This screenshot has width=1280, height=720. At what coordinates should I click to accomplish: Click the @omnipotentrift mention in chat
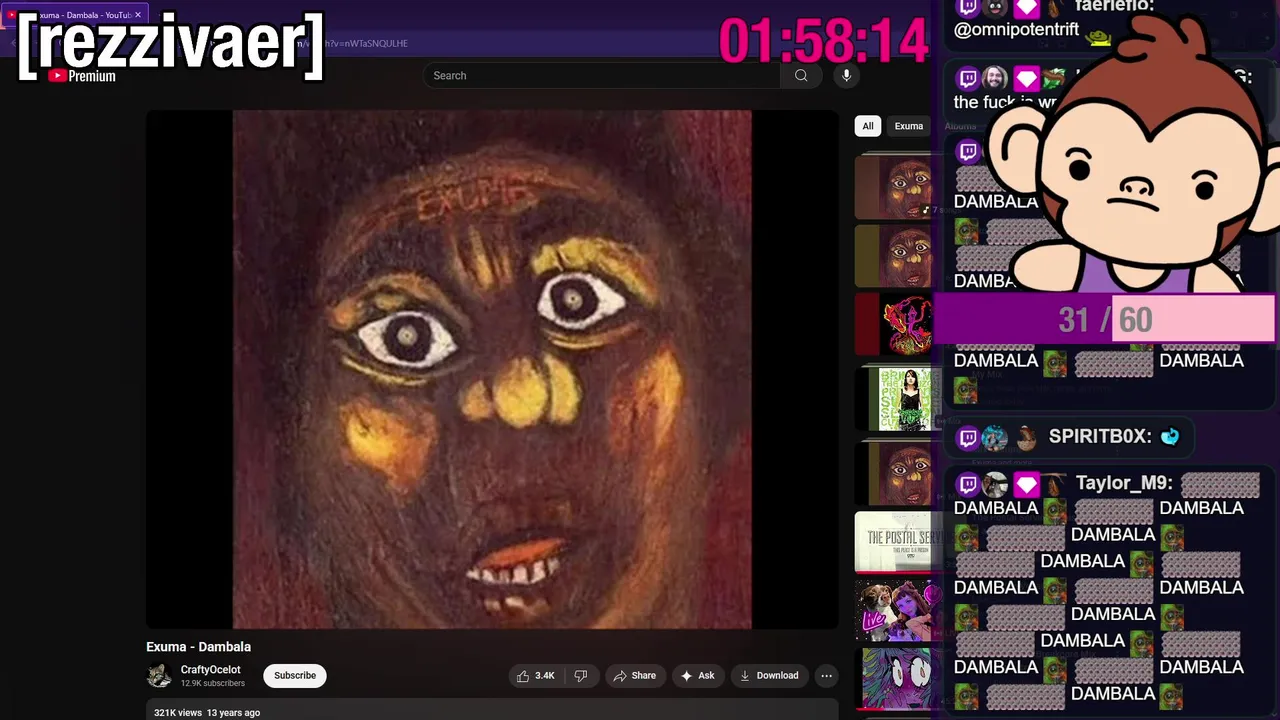click(1016, 30)
